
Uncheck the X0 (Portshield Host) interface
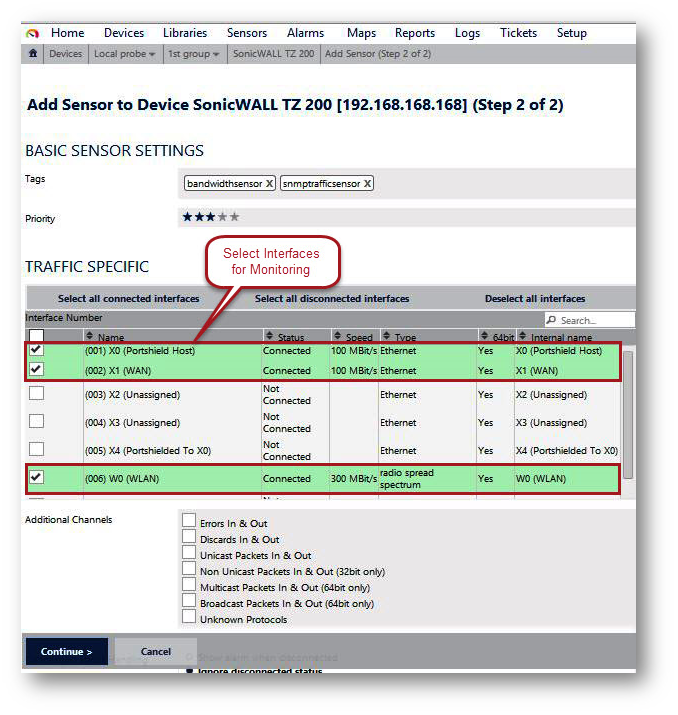(x=36, y=350)
